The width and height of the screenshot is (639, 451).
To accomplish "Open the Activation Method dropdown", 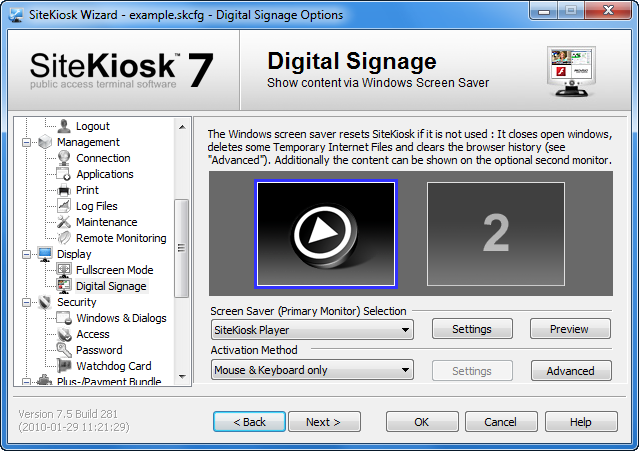I will click(312, 370).
